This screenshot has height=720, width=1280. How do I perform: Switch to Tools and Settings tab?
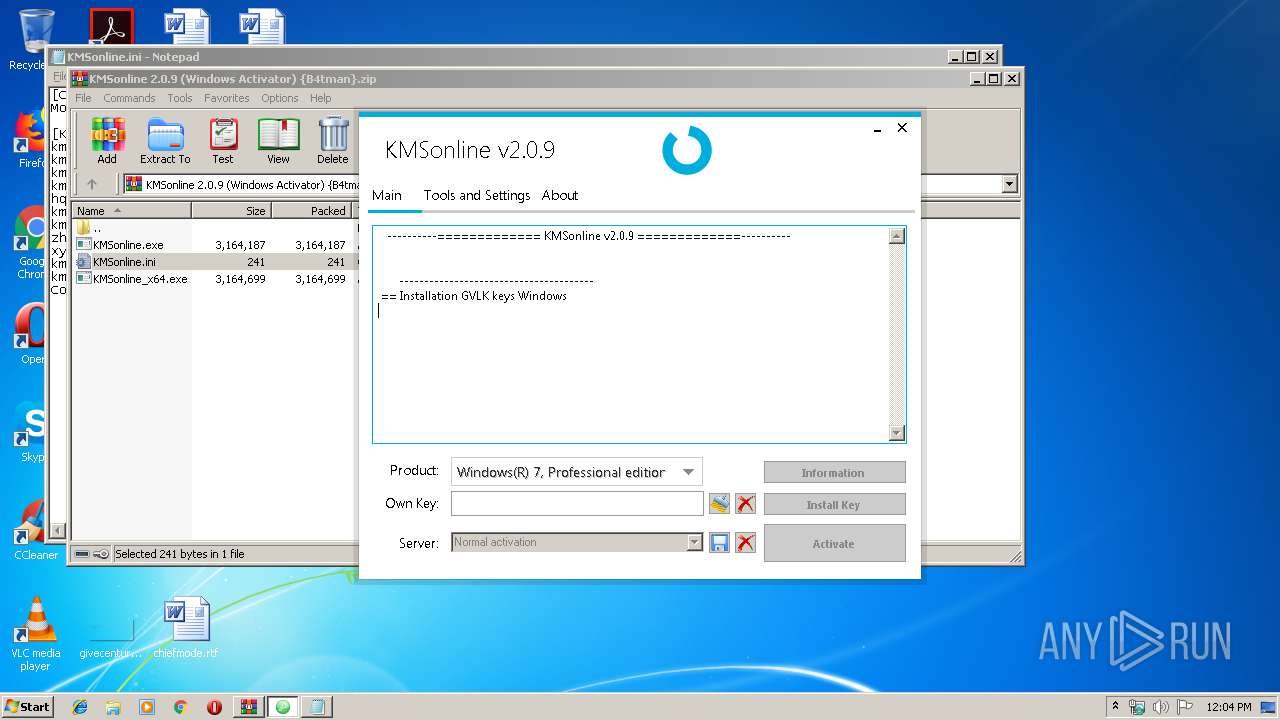(x=477, y=195)
